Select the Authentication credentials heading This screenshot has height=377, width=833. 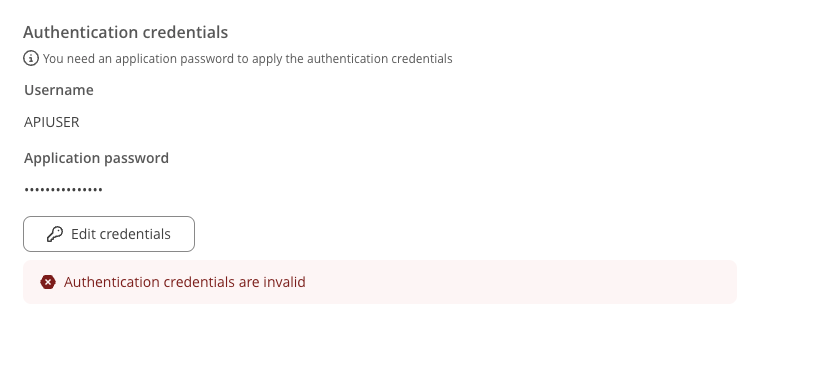[125, 32]
